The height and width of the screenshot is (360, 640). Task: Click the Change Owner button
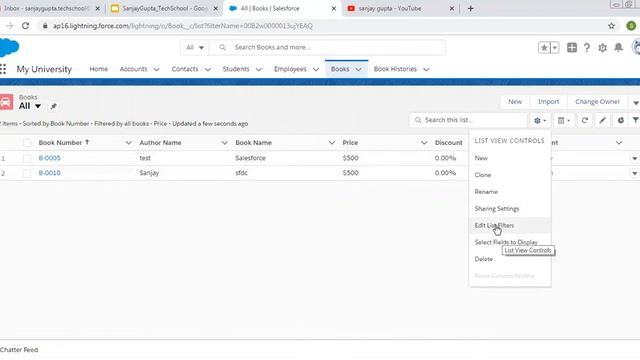(597, 102)
